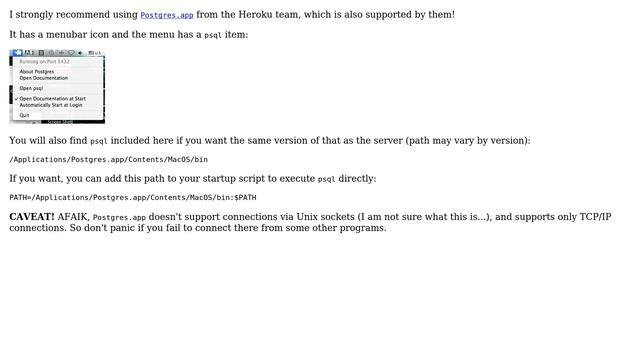Click the Postgres elephant menubar icon
Viewport: 640px width, 360px height.
click(18, 53)
